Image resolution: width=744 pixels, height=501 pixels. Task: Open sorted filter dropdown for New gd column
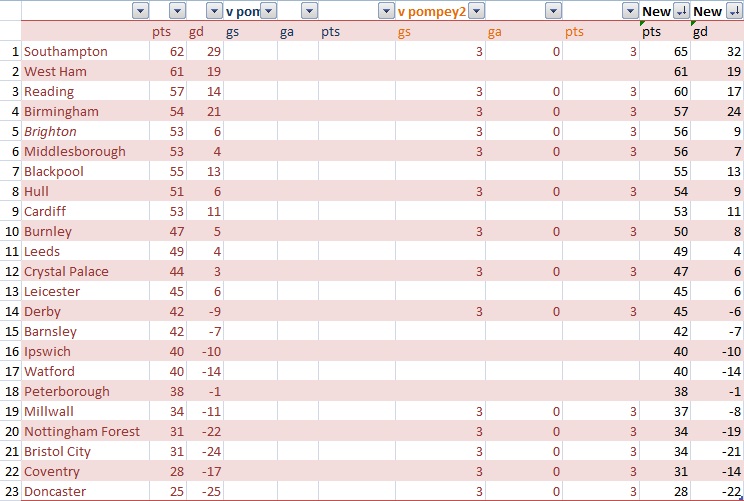coord(734,11)
